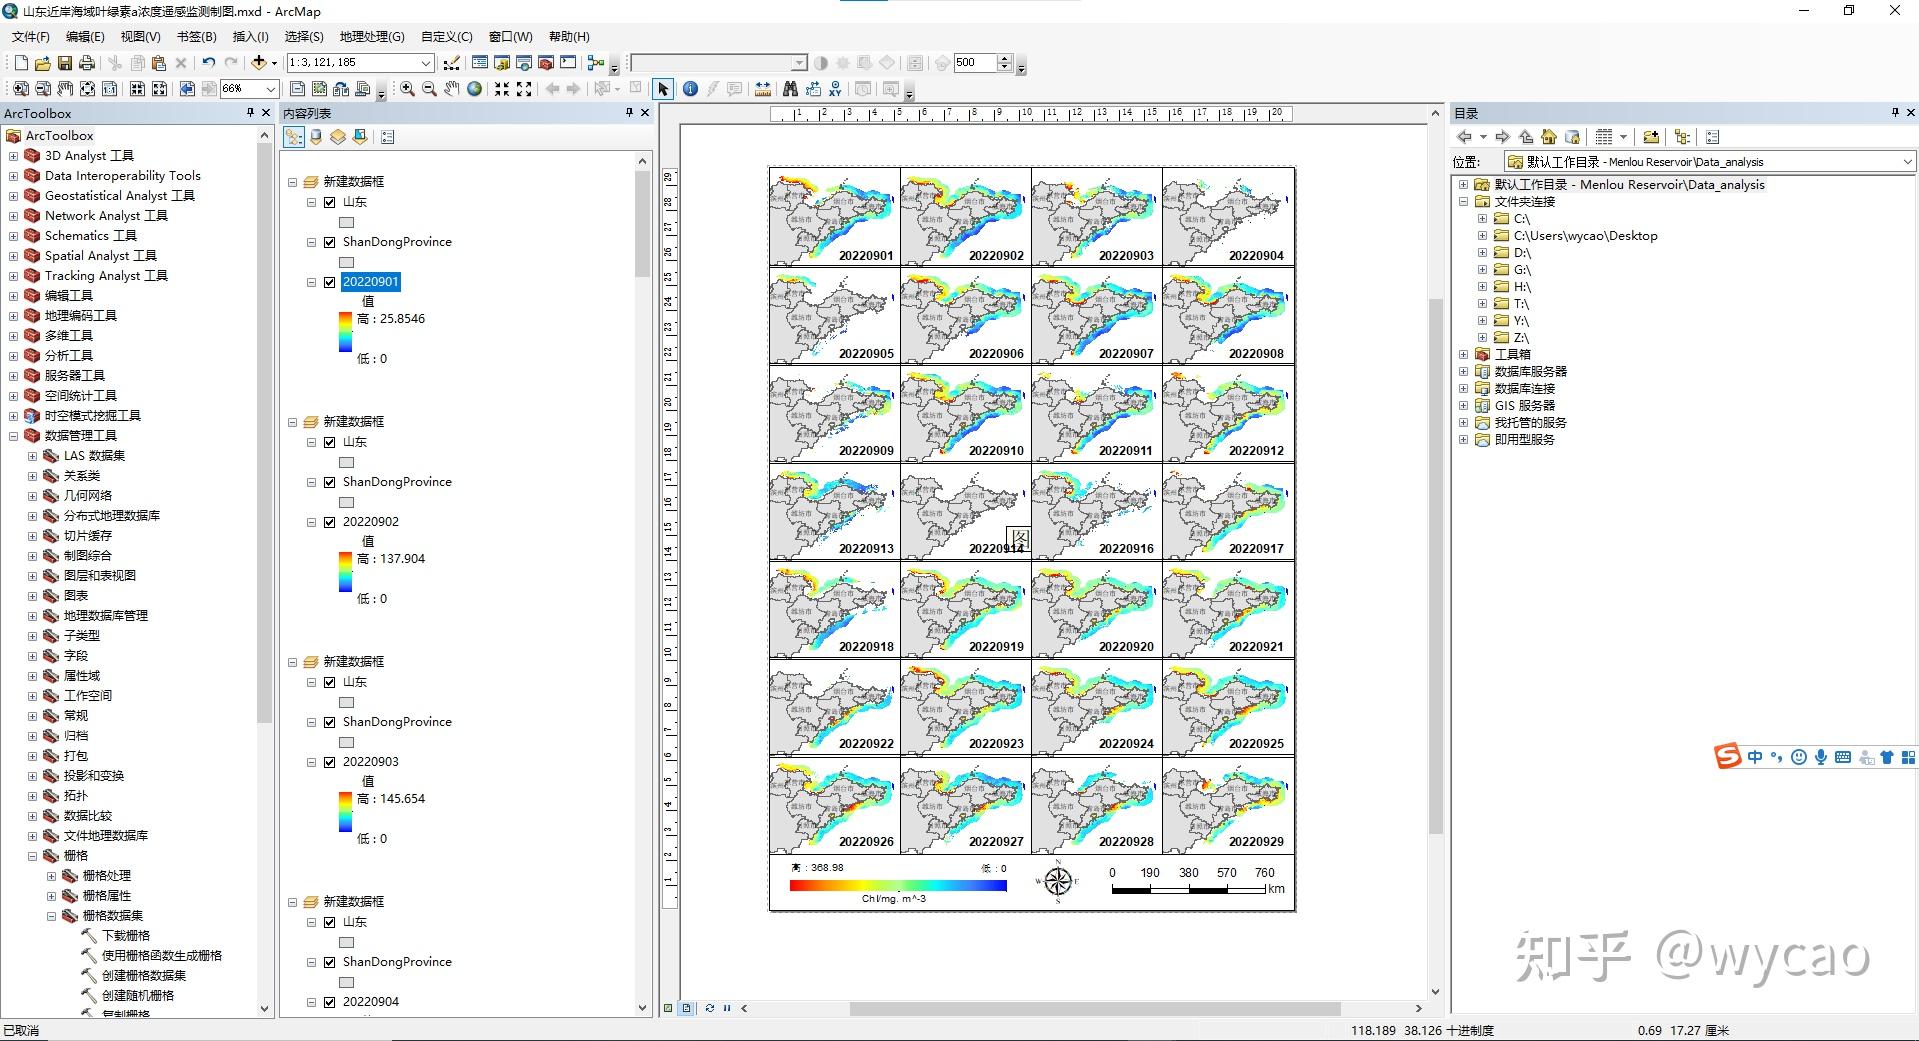Uncheck first ShanDongProvince layer checkbox
Viewport: 1919px width, 1041px height.
(x=329, y=242)
